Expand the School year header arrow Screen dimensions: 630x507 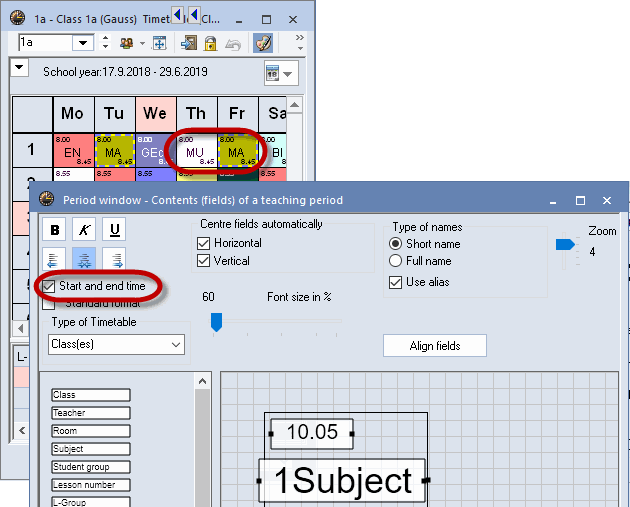coord(20,68)
